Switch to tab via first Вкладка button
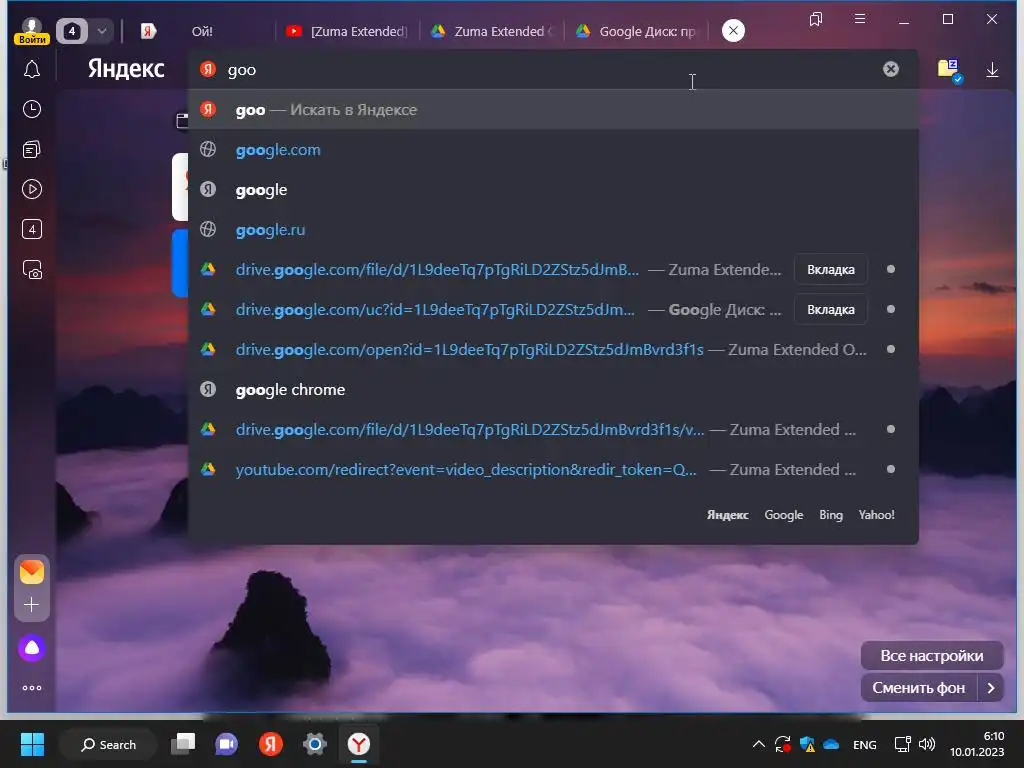This screenshot has width=1024, height=768. 831,270
